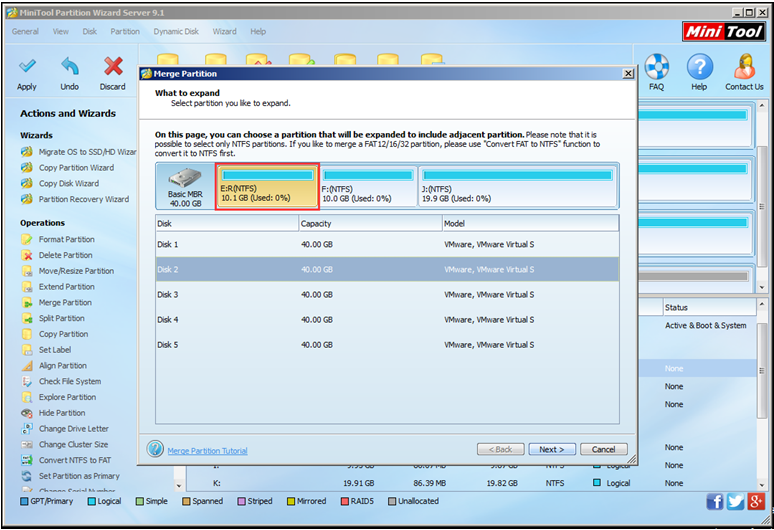774x530 pixels.
Task: Select partition E:R(NTFS) 10.1 GB
Action: [x=267, y=187]
